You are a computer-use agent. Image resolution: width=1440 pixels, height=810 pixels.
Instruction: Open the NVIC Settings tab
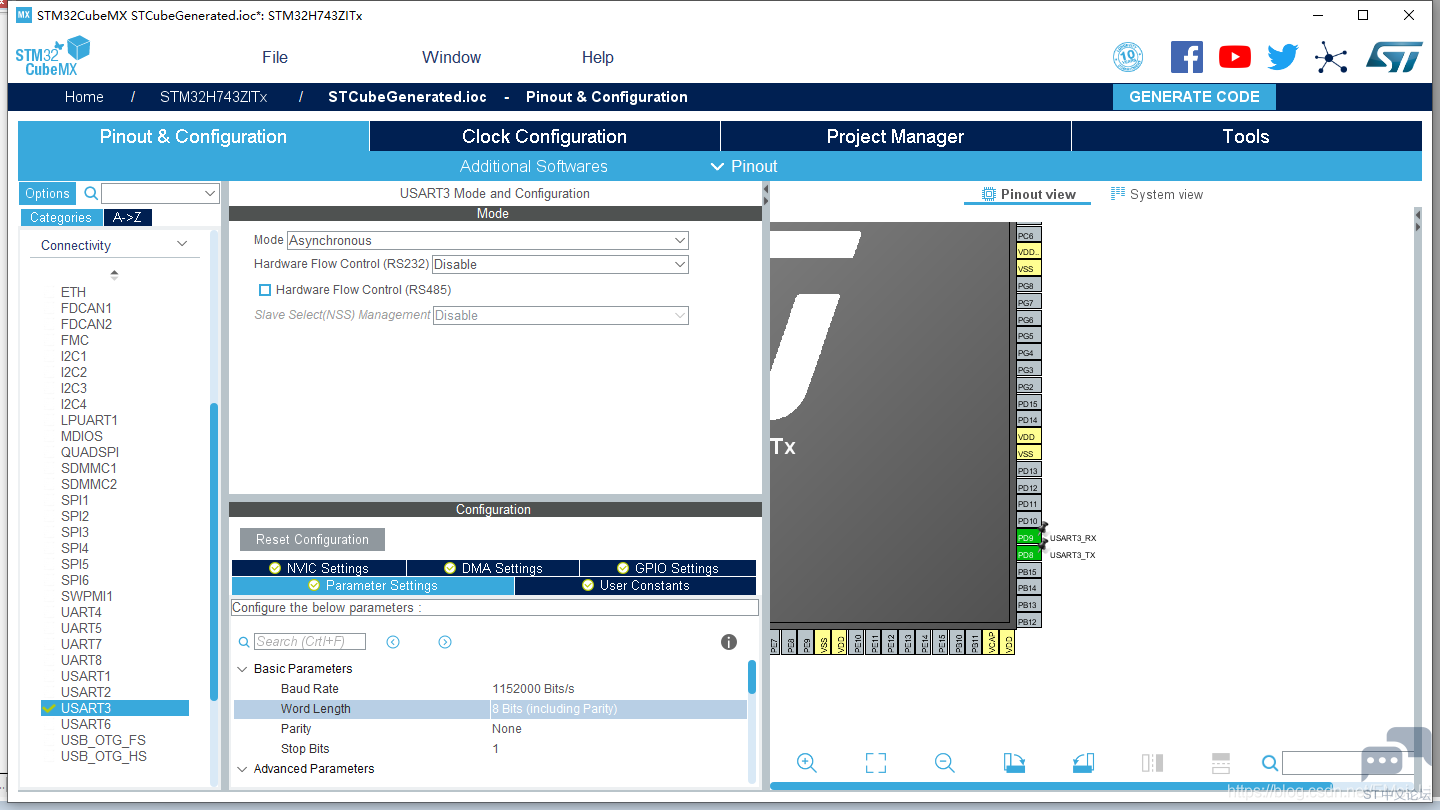pyautogui.click(x=319, y=568)
